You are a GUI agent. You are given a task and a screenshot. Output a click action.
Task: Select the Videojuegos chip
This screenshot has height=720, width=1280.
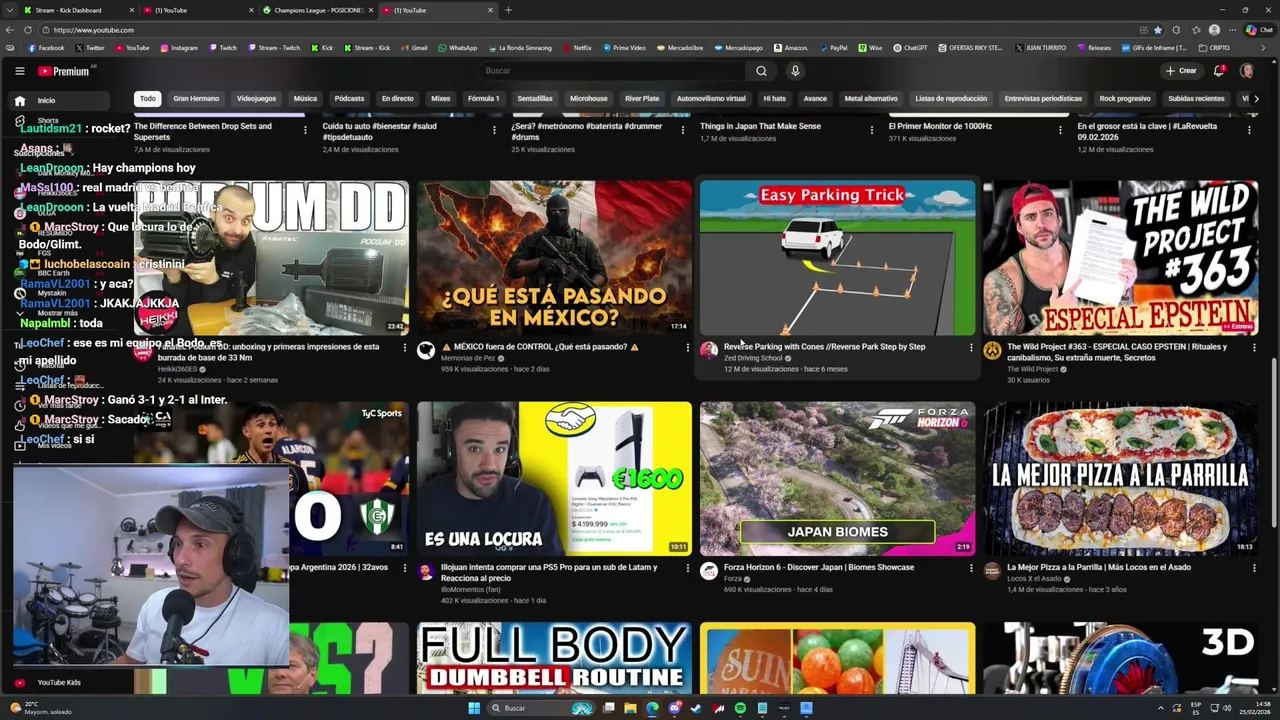click(256, 99)
